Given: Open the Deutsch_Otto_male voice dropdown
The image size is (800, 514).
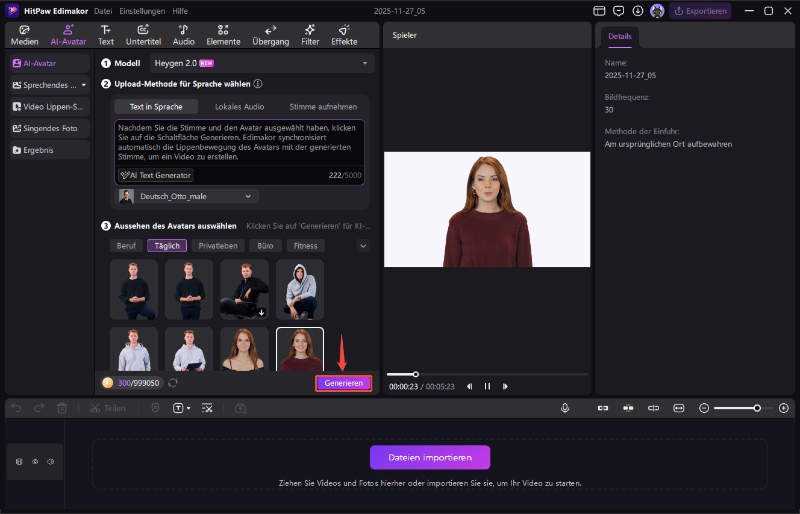Looking at the screenshot, I should (188, 197).
